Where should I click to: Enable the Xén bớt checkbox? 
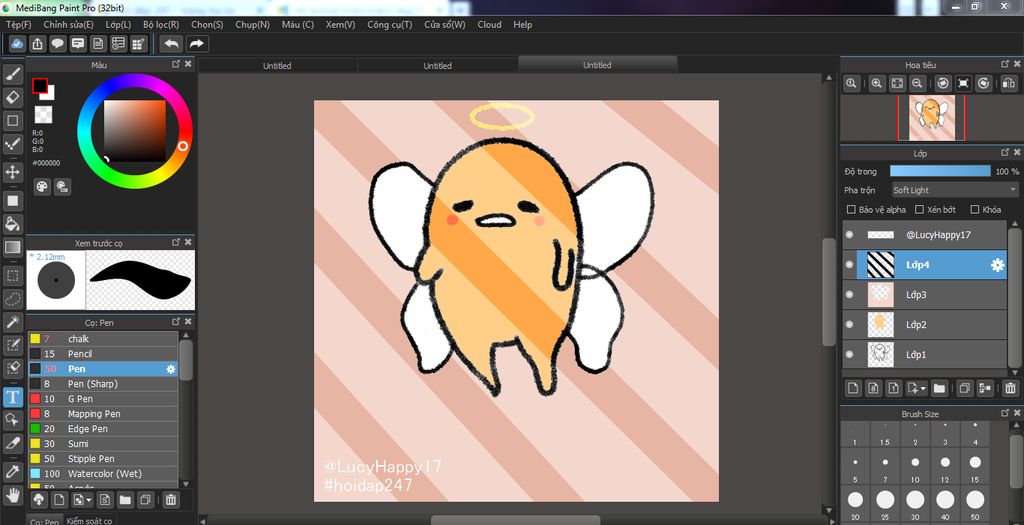click(x=920, y=210)
